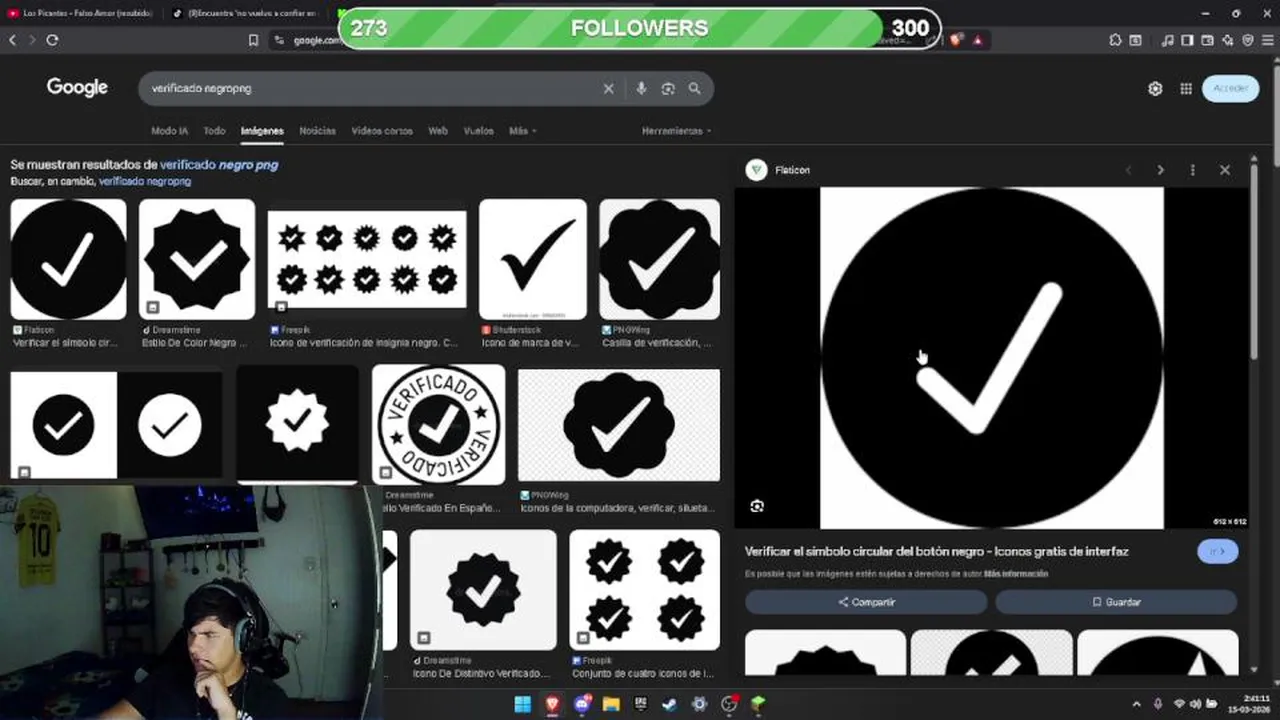Click the Compartir share button

click(866, 602)
